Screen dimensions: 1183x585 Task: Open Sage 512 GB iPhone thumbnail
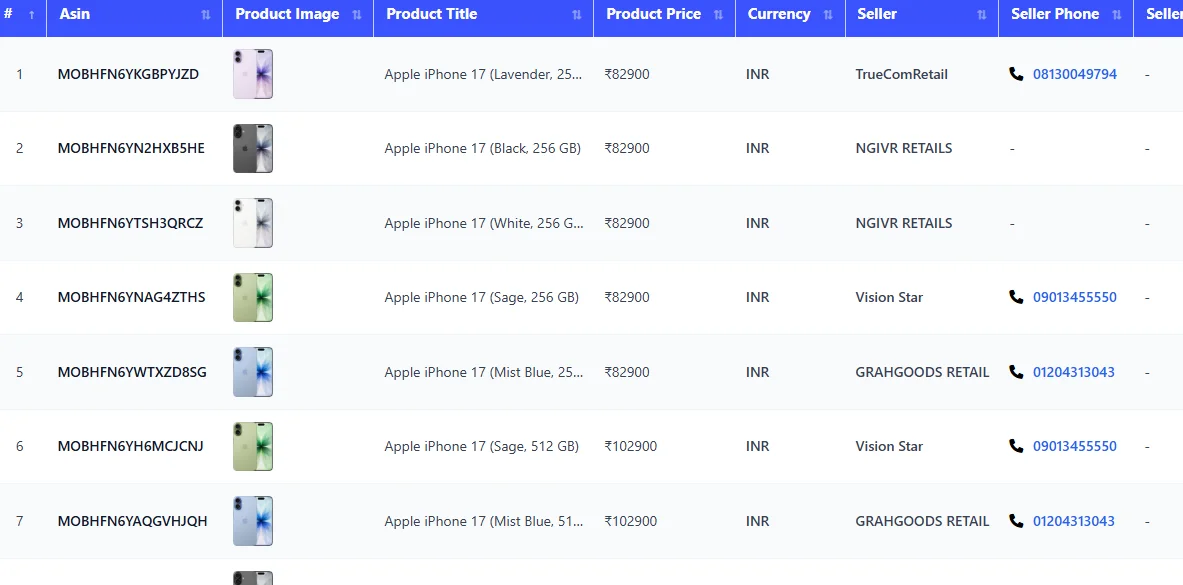coord(253,446)
